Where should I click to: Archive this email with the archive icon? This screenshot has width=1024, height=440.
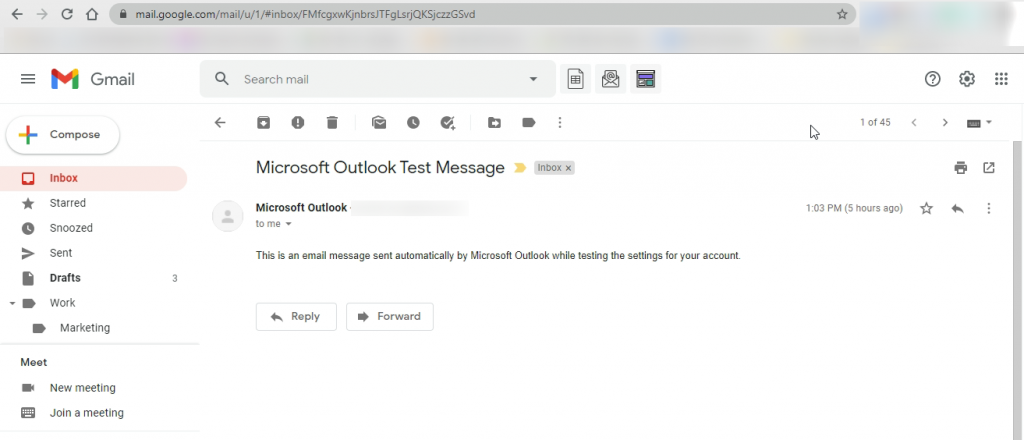(x=263, y=122)
